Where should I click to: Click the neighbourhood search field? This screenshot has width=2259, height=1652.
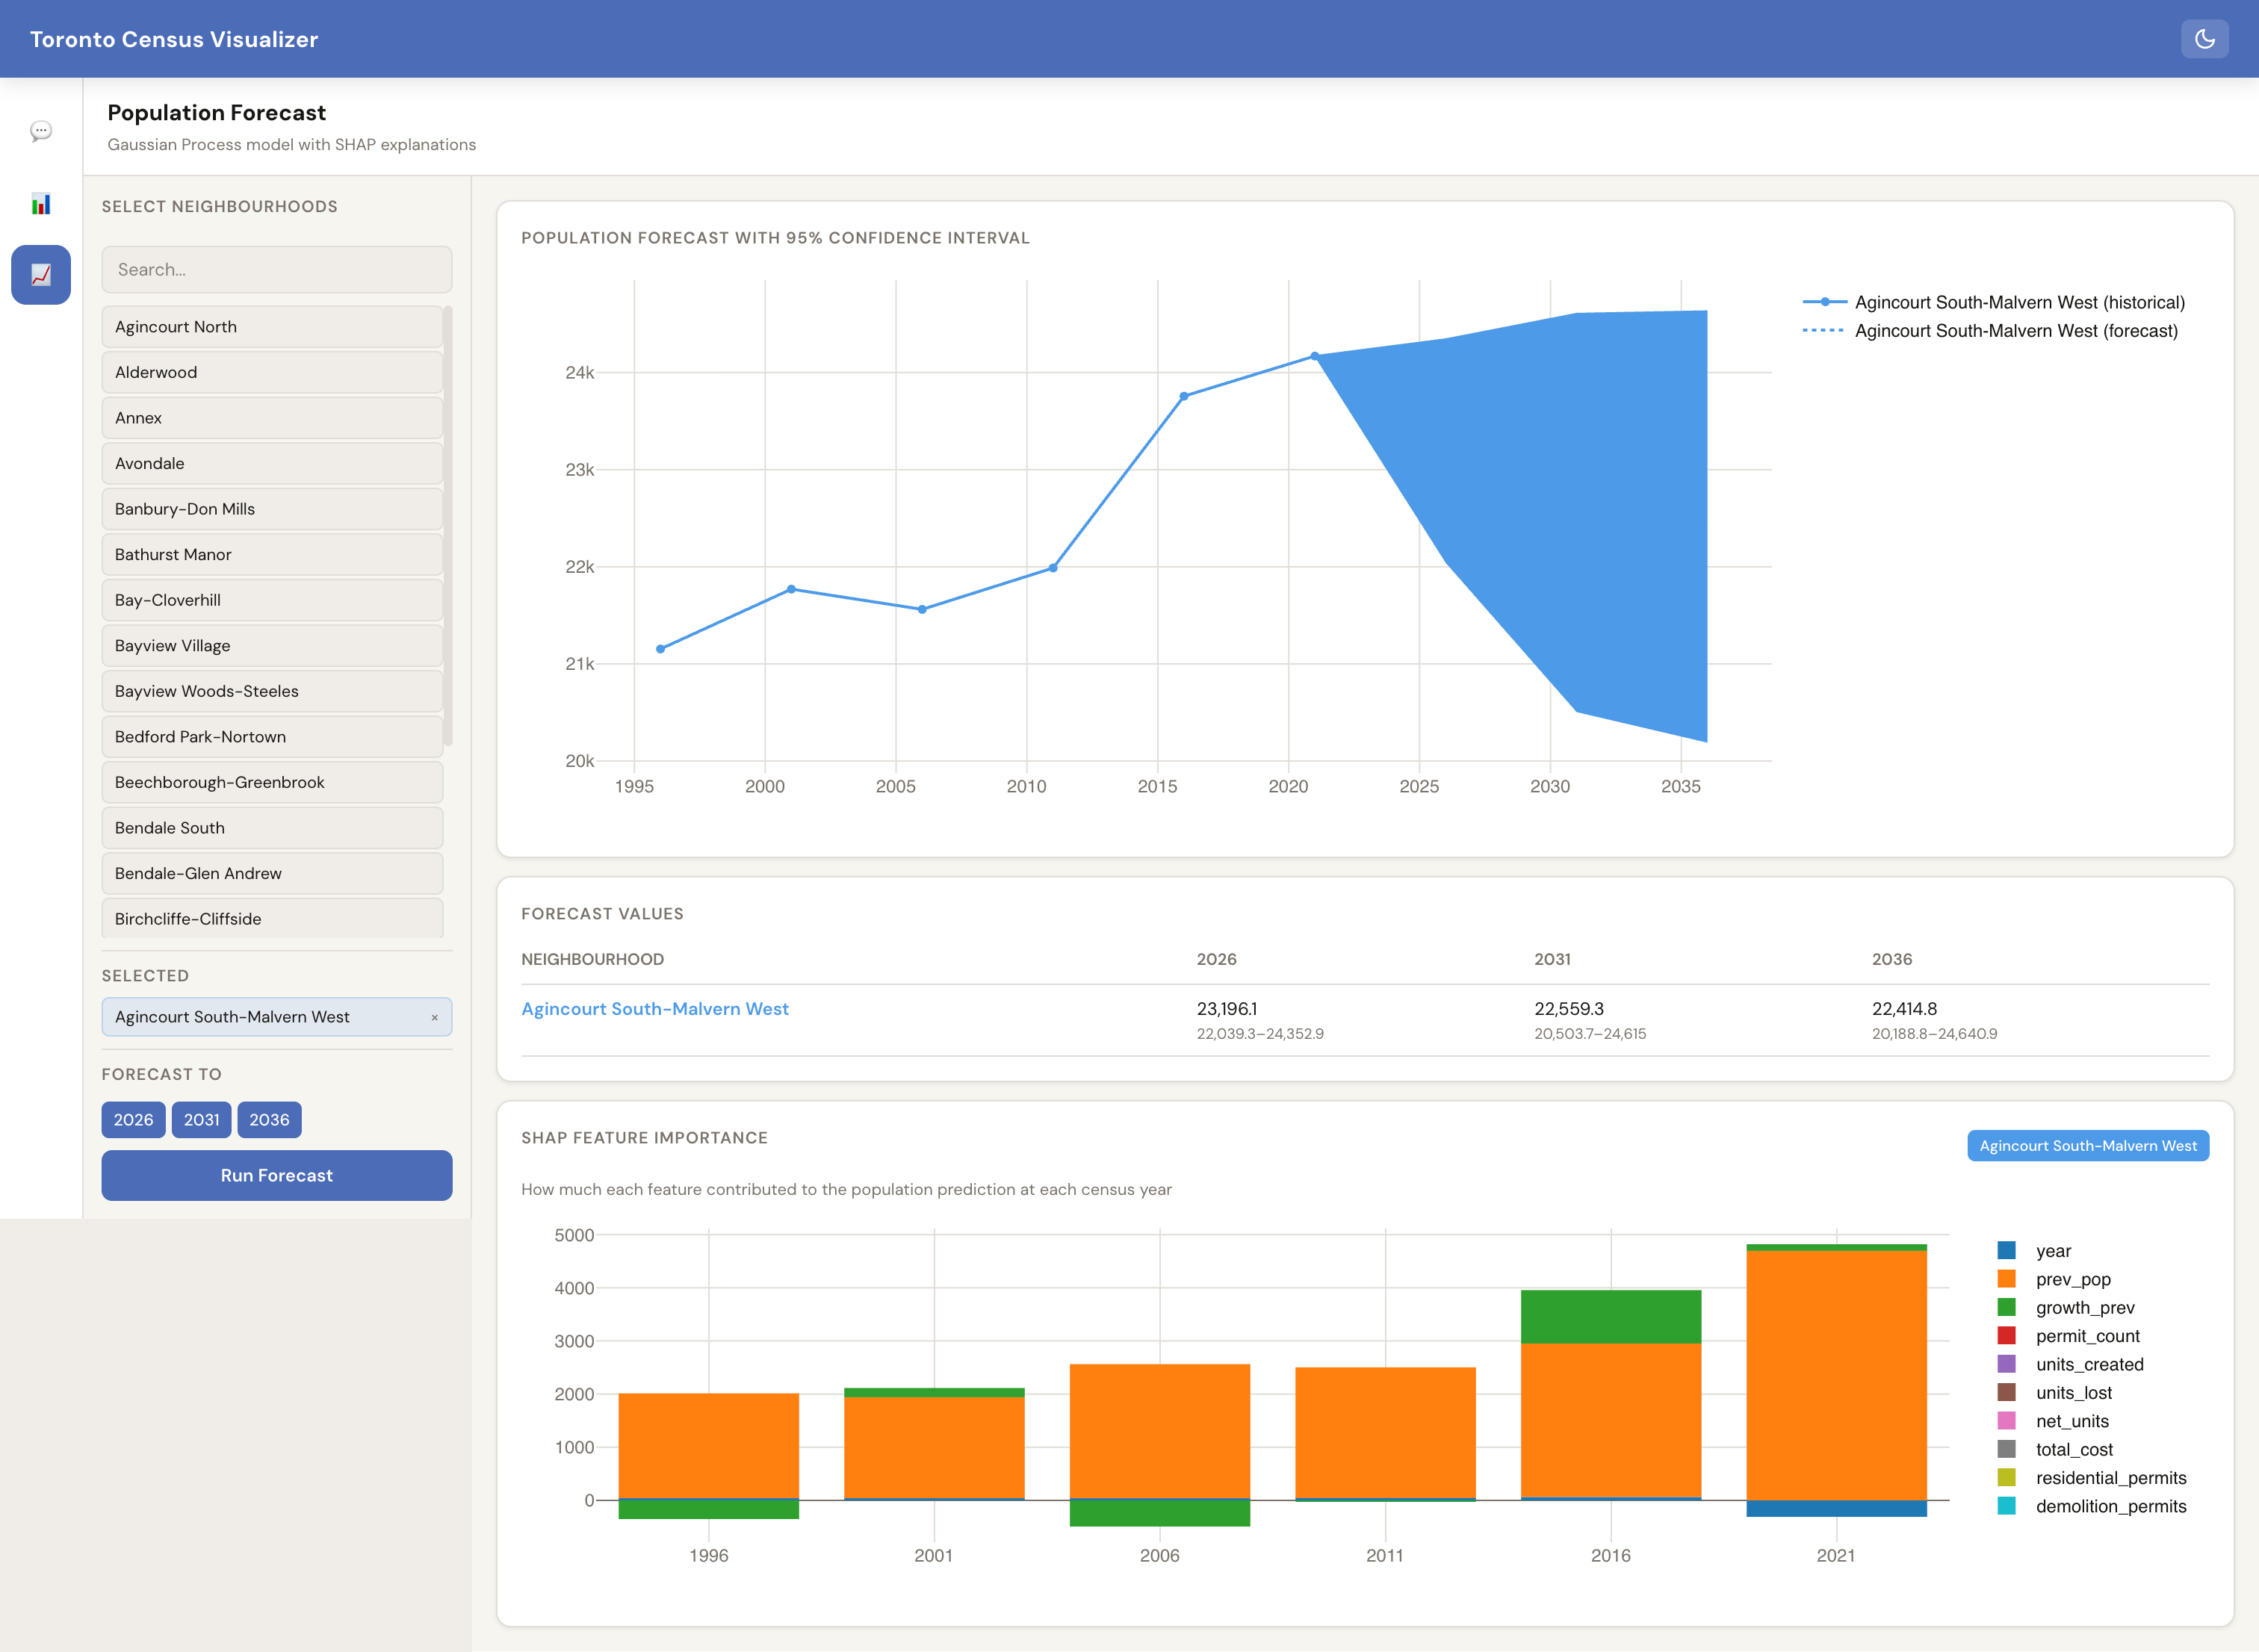[x=277, y=269]
